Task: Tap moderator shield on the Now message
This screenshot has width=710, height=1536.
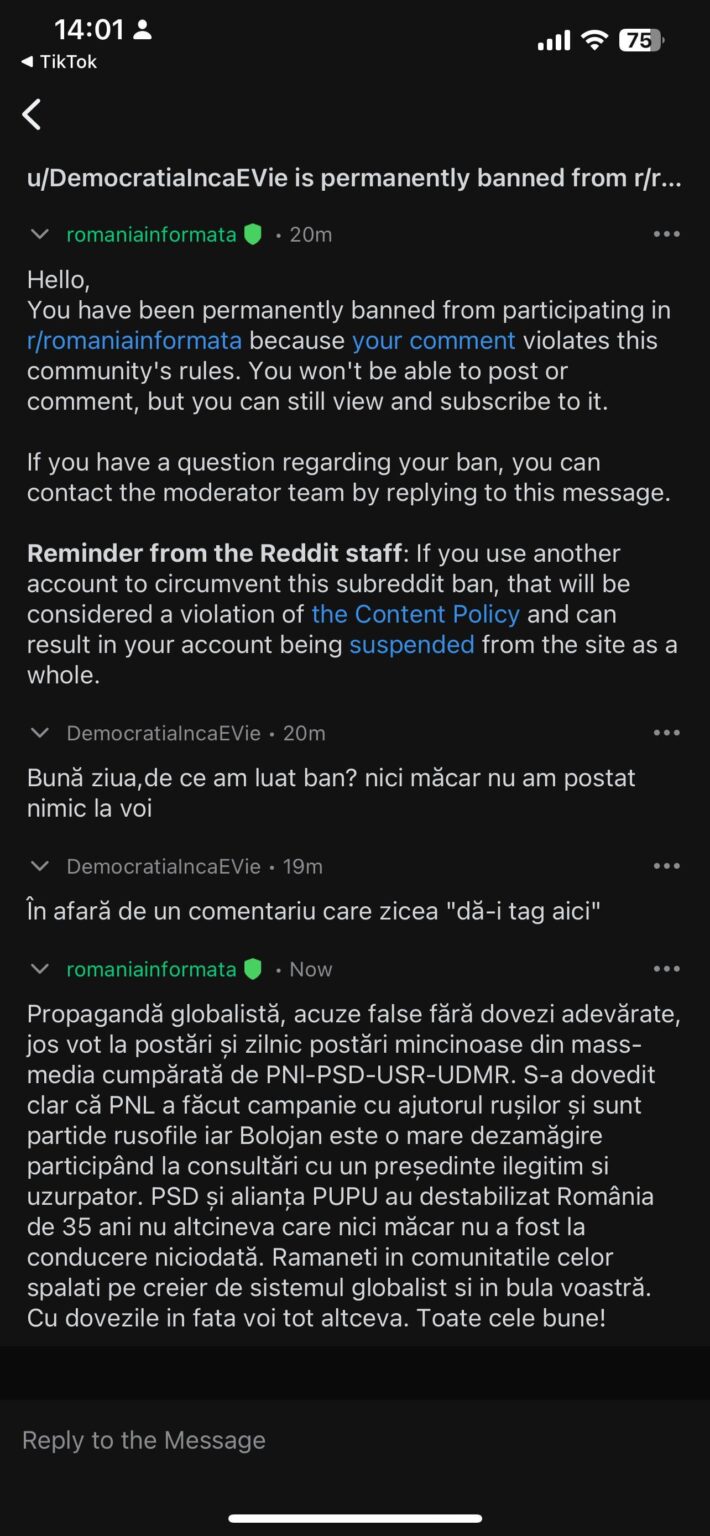Action: [x=253, y=969]
